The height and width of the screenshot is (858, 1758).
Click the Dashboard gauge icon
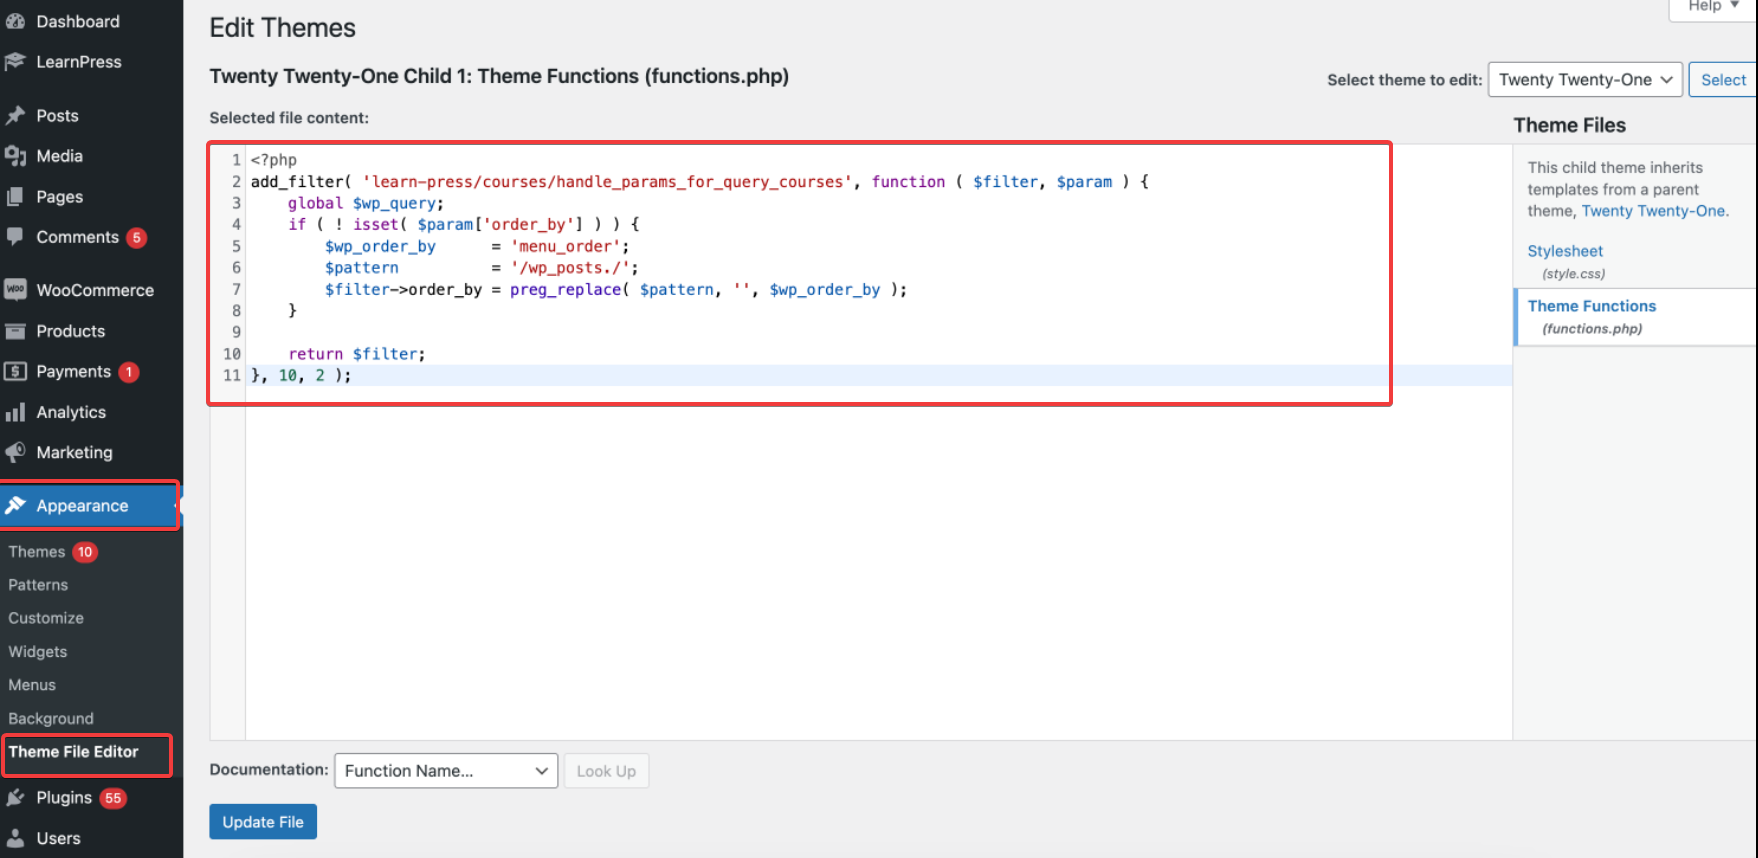15,21
